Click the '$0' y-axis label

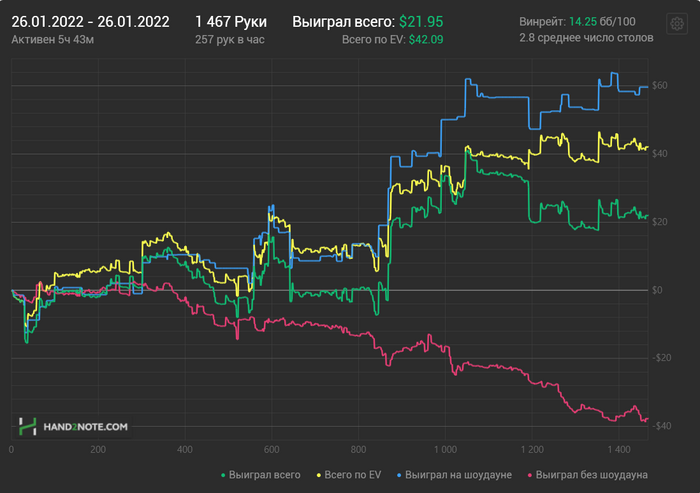657,290
